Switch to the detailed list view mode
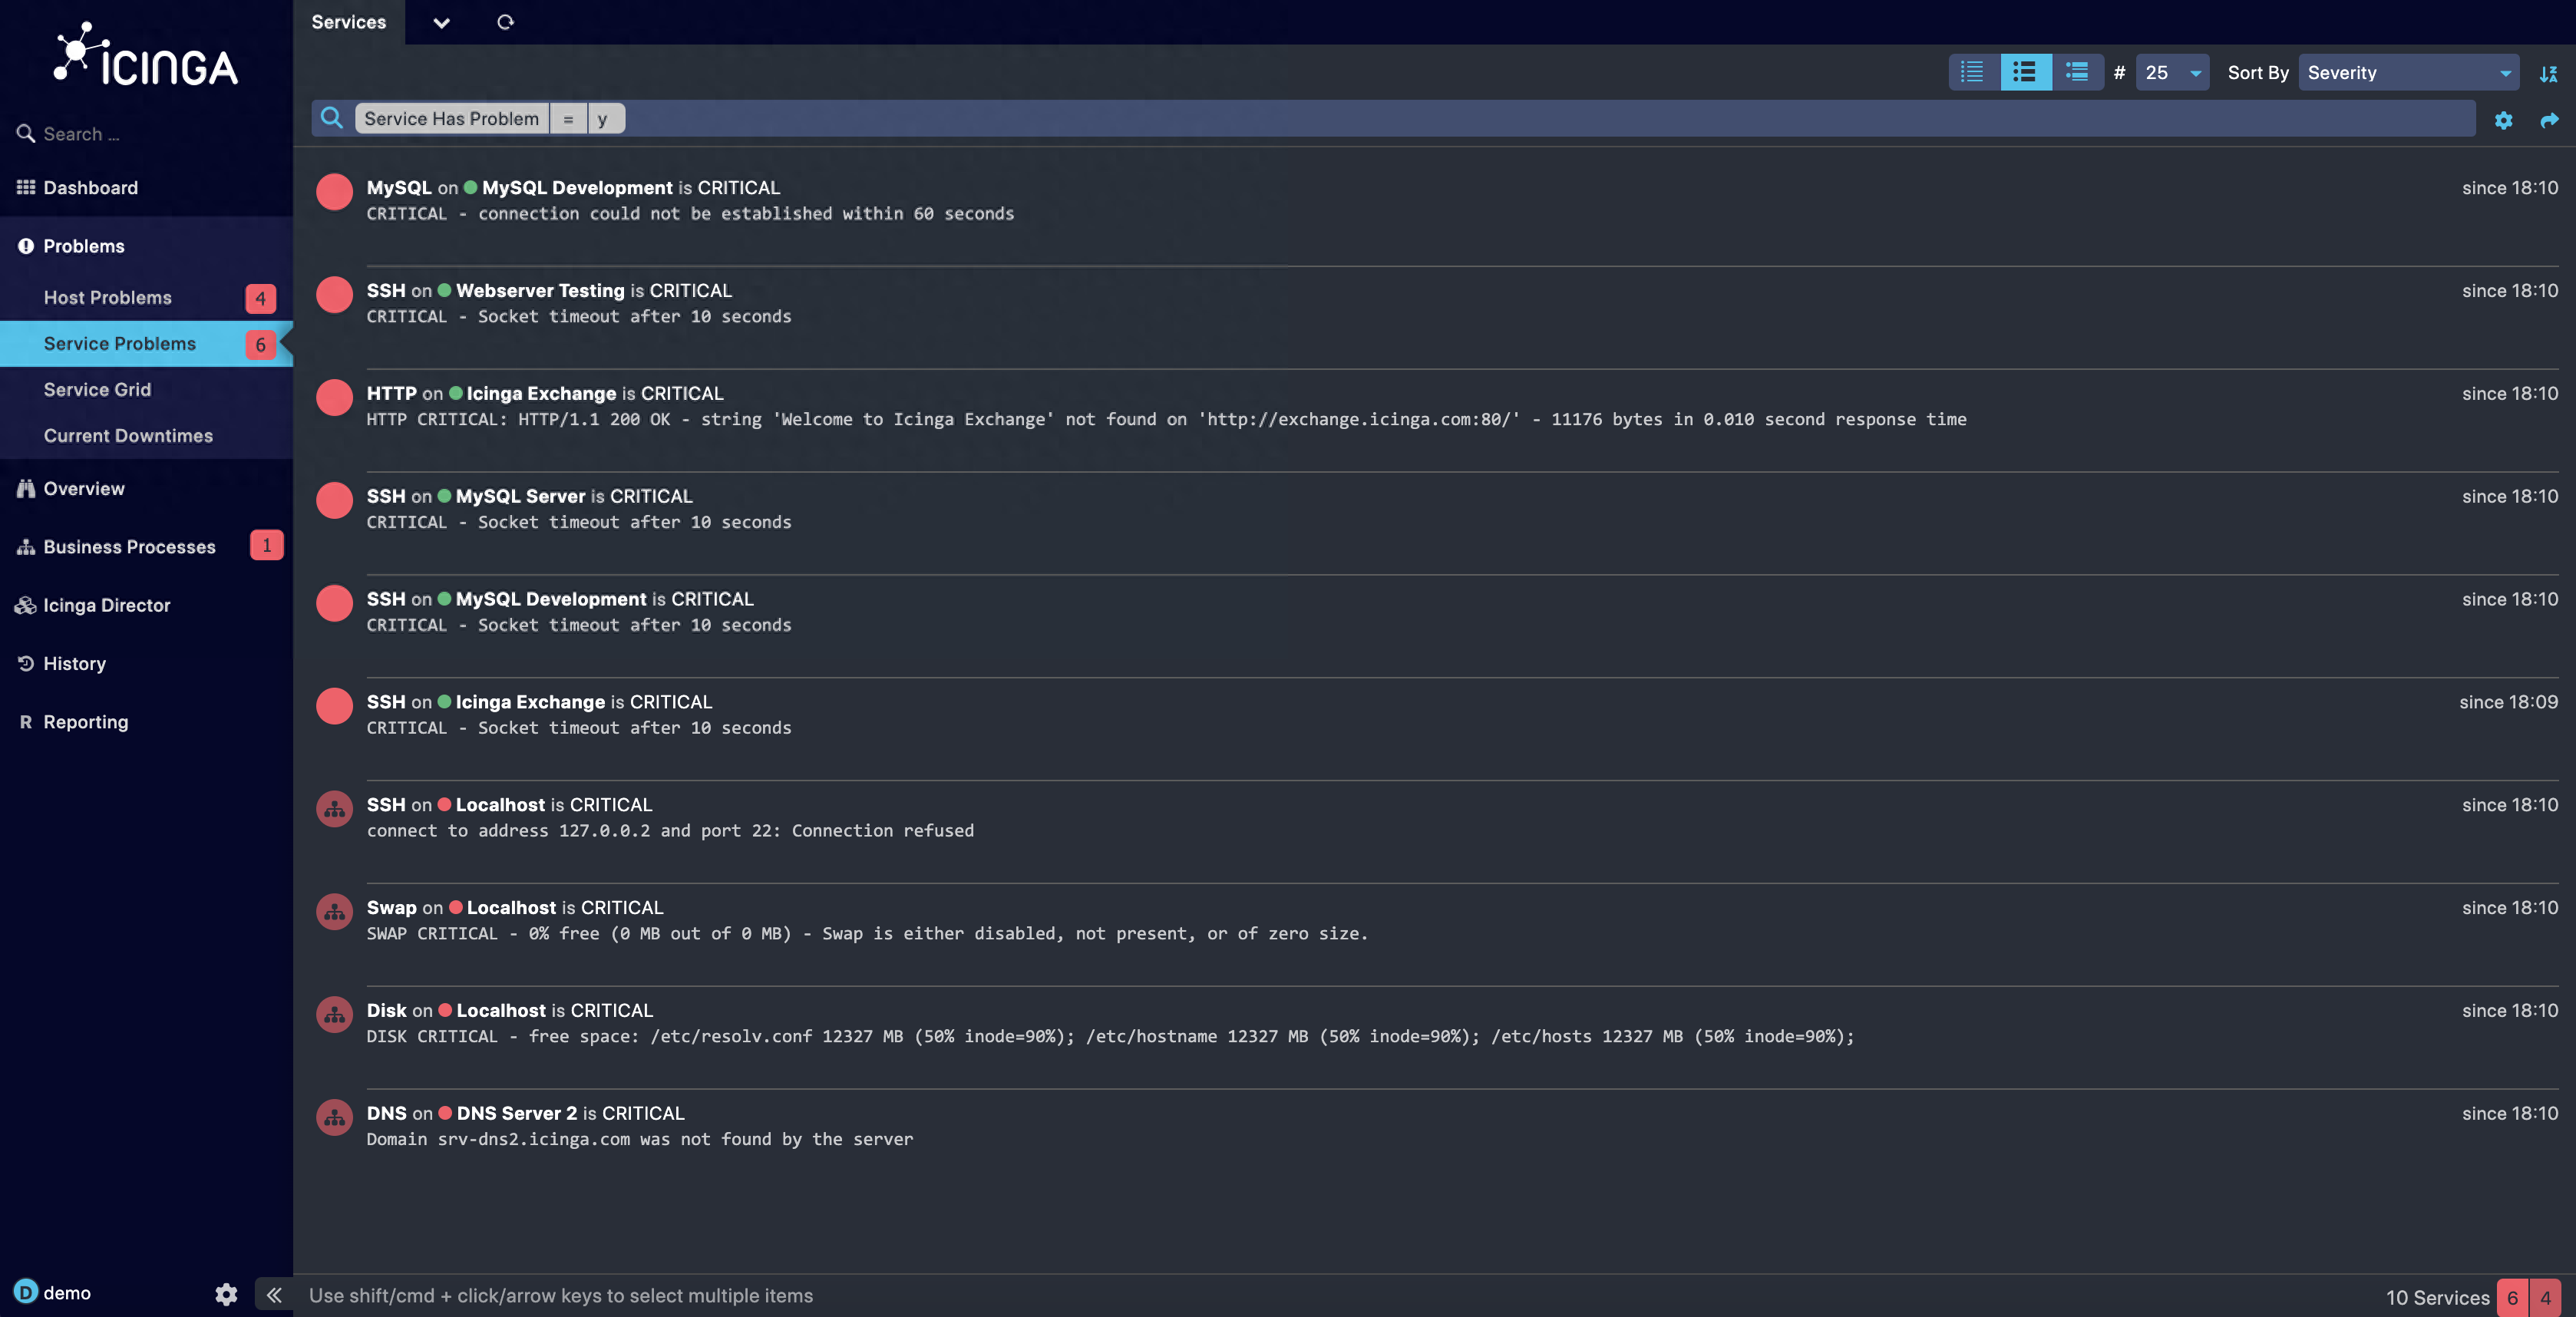 (2077, 72)
